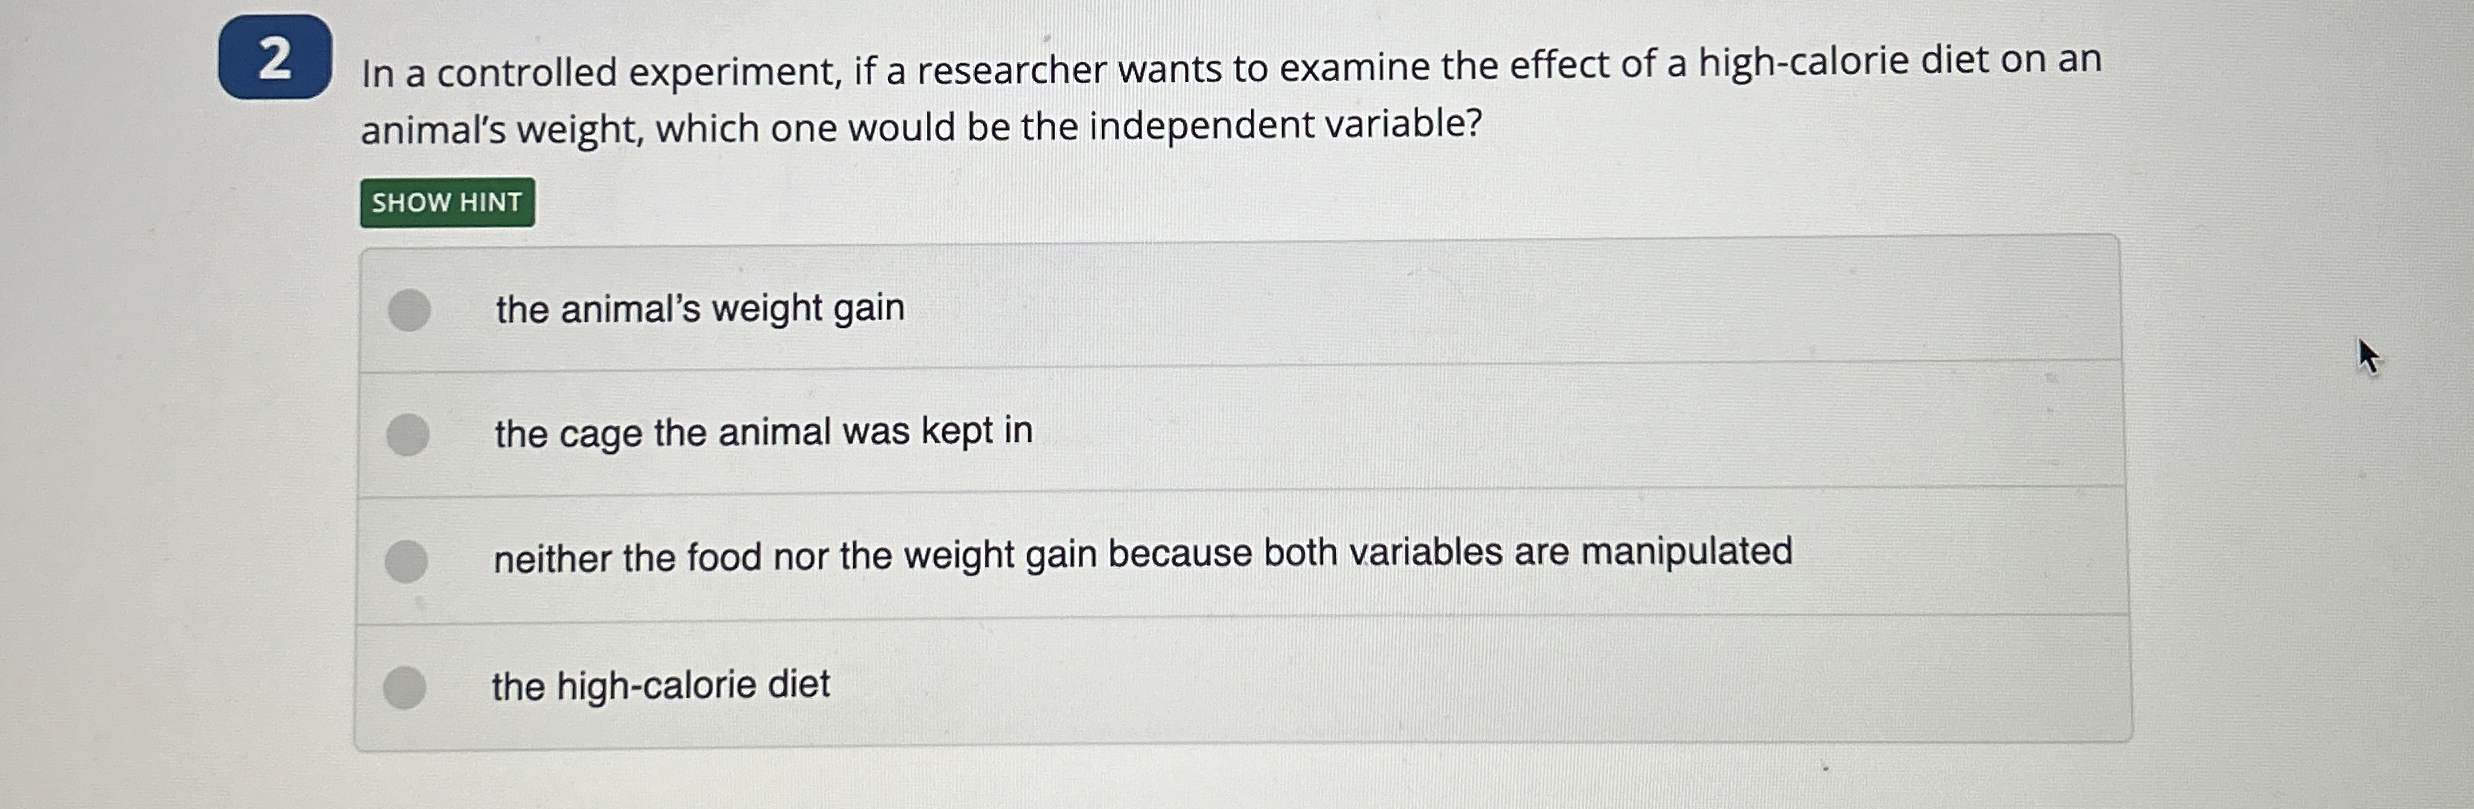Select radio button for "the cage the animal was kept in"
Viewport: 2474px width, 809px height.
[410, 433]
